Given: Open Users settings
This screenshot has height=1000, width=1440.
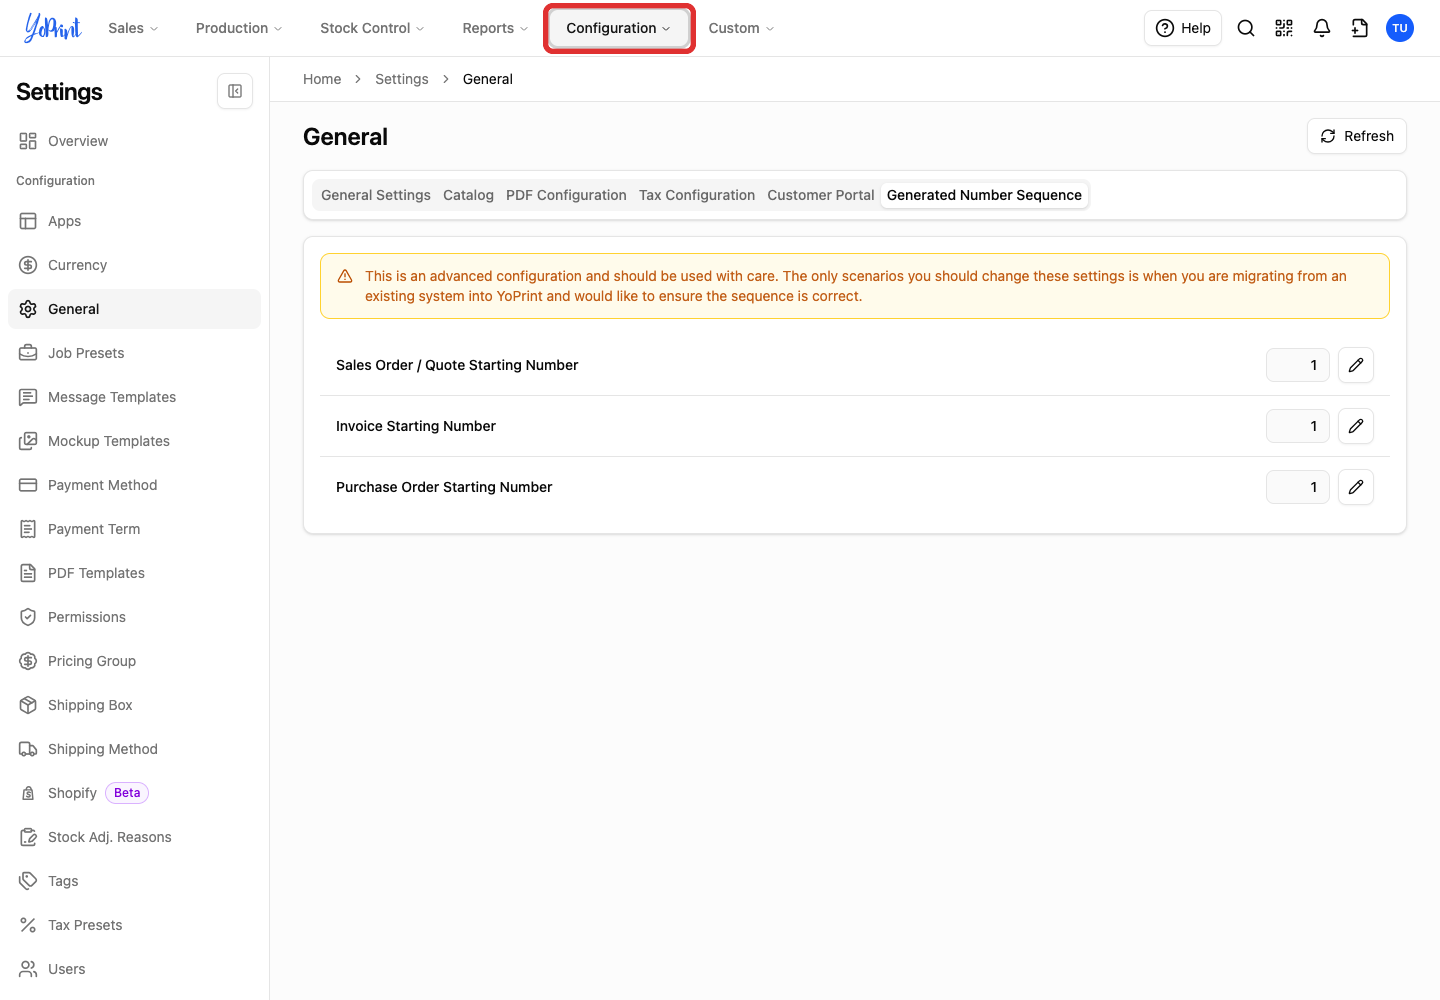Looking at the screenshot, I should (134, 969).
